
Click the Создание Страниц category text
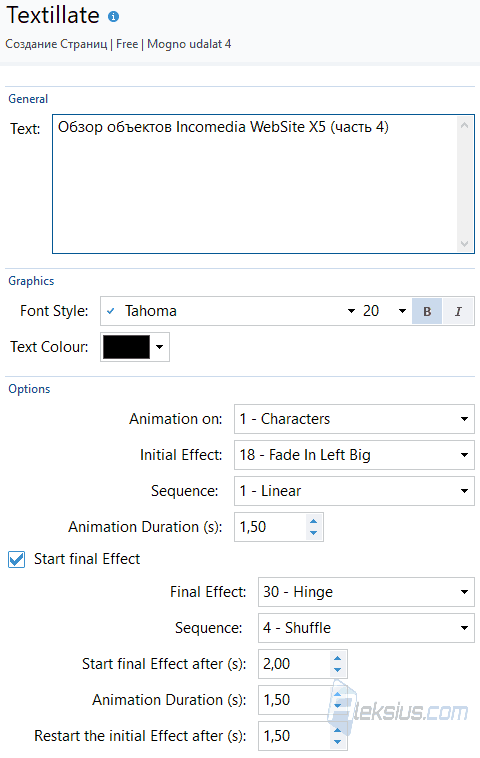56,44
